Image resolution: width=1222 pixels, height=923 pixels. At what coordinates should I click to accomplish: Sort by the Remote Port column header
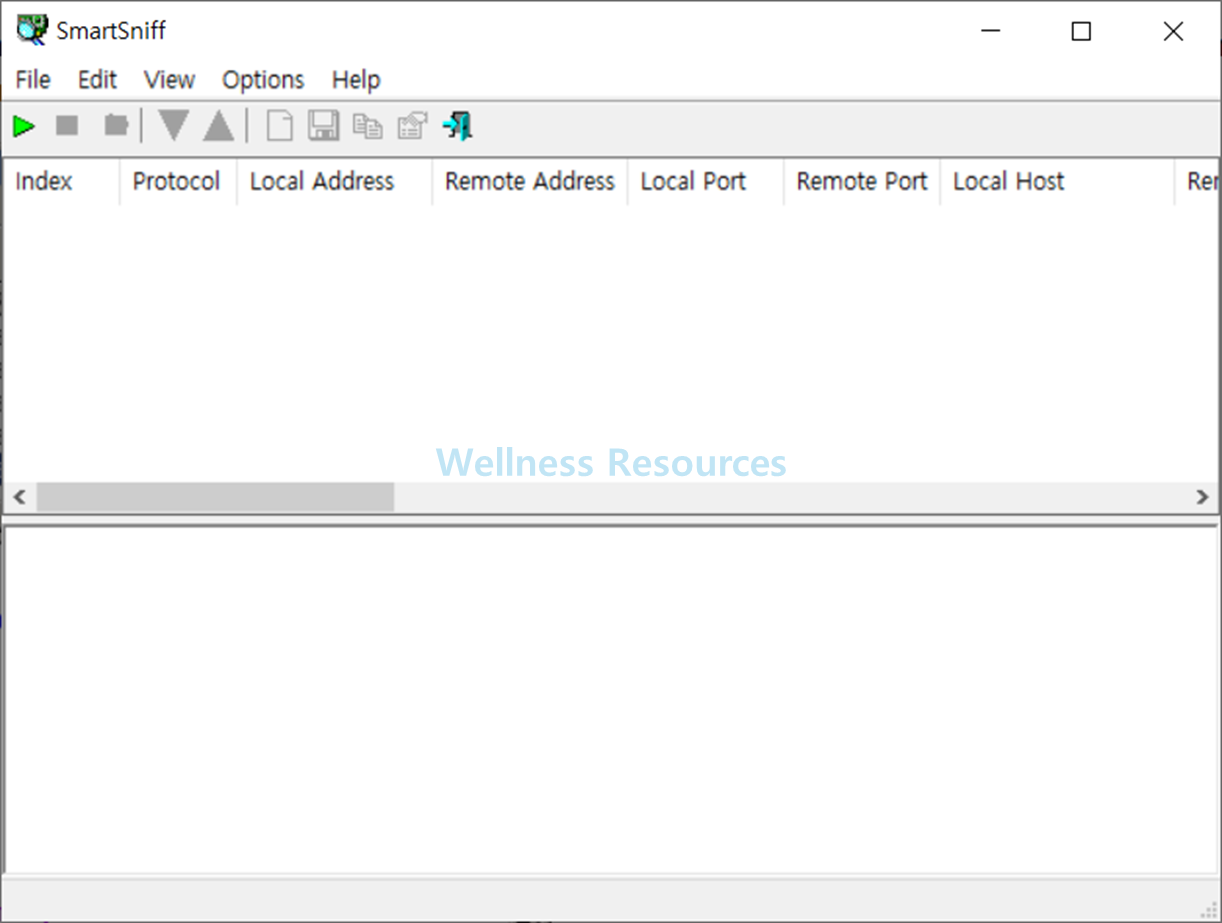point(862,182)
